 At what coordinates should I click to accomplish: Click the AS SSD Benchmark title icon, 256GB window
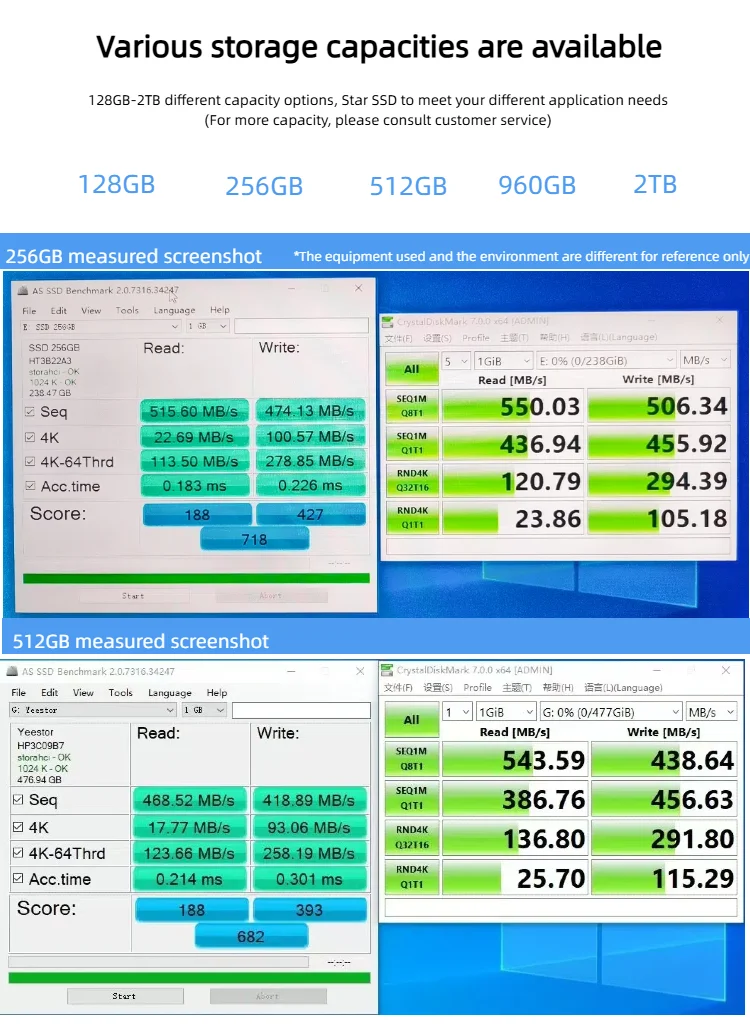click(x=23, y=290)
